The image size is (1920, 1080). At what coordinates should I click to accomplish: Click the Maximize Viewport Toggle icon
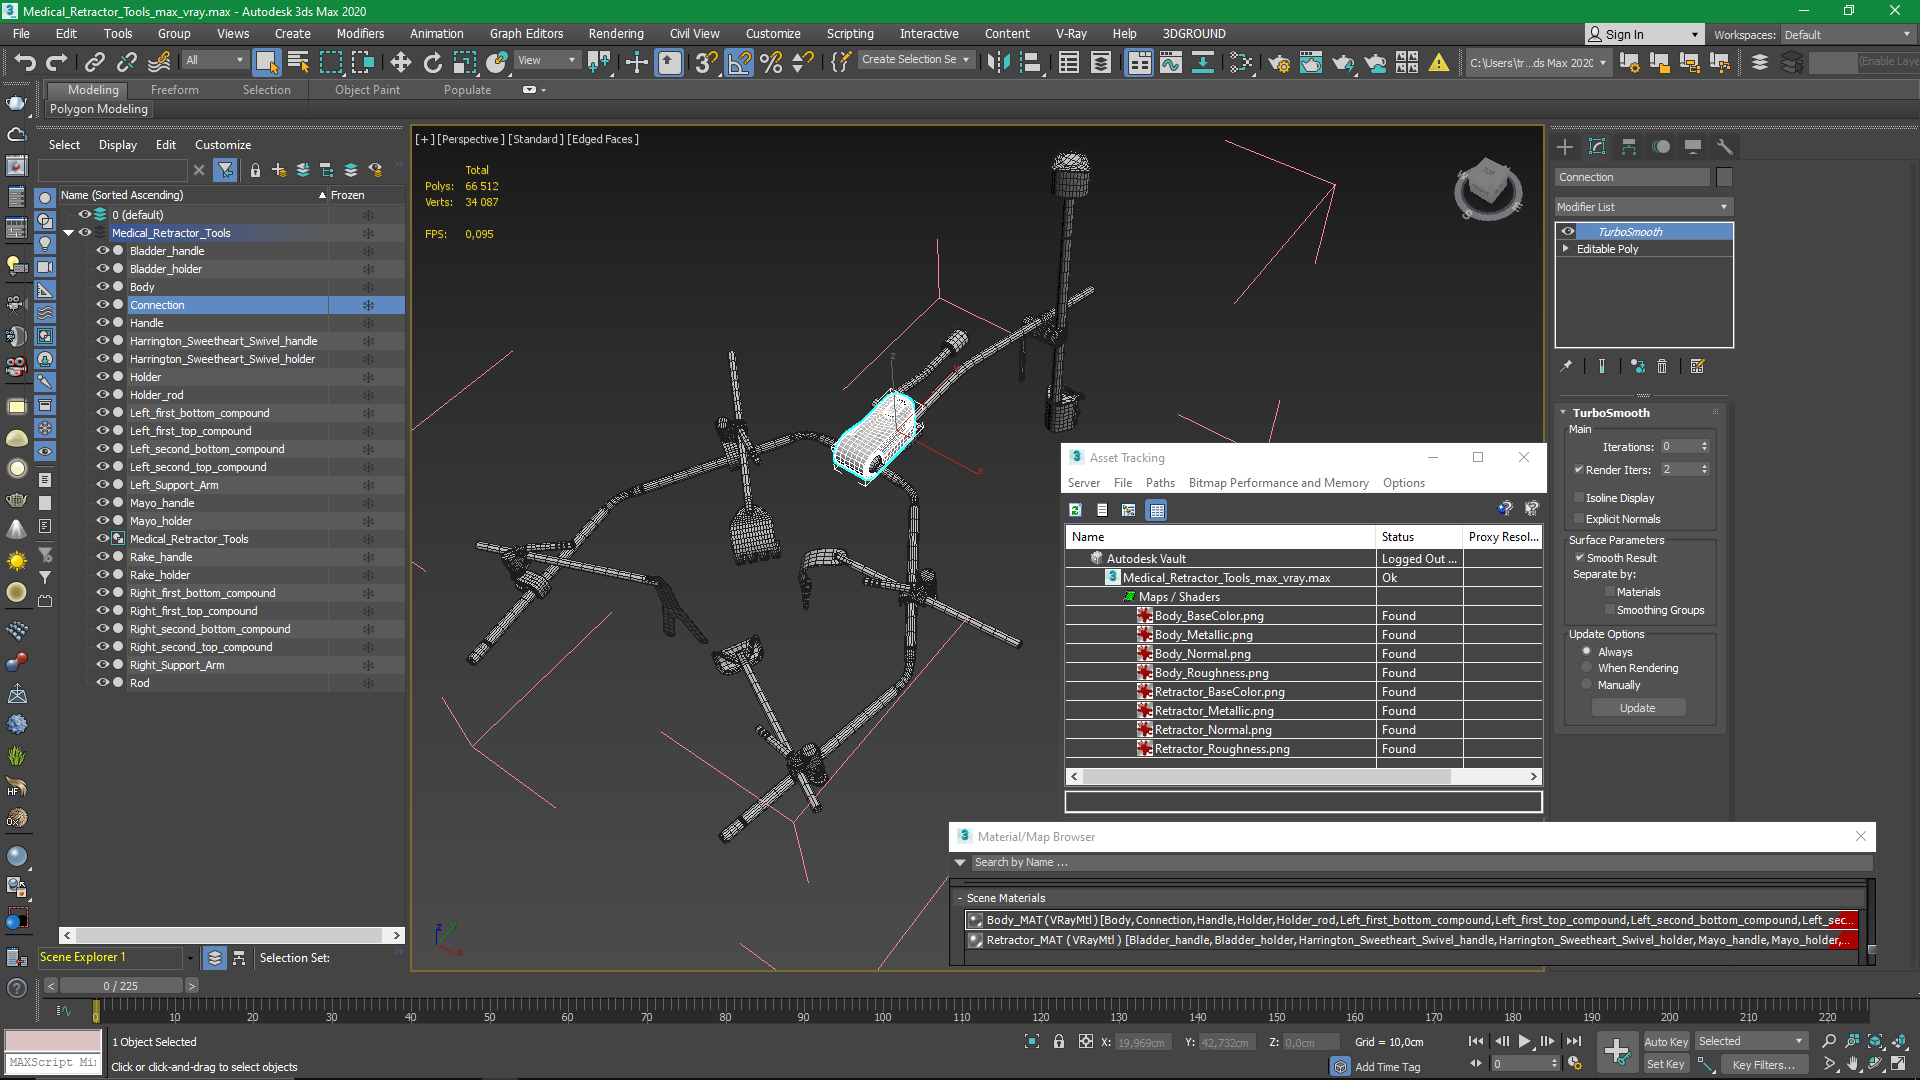pos(1898,1064)
